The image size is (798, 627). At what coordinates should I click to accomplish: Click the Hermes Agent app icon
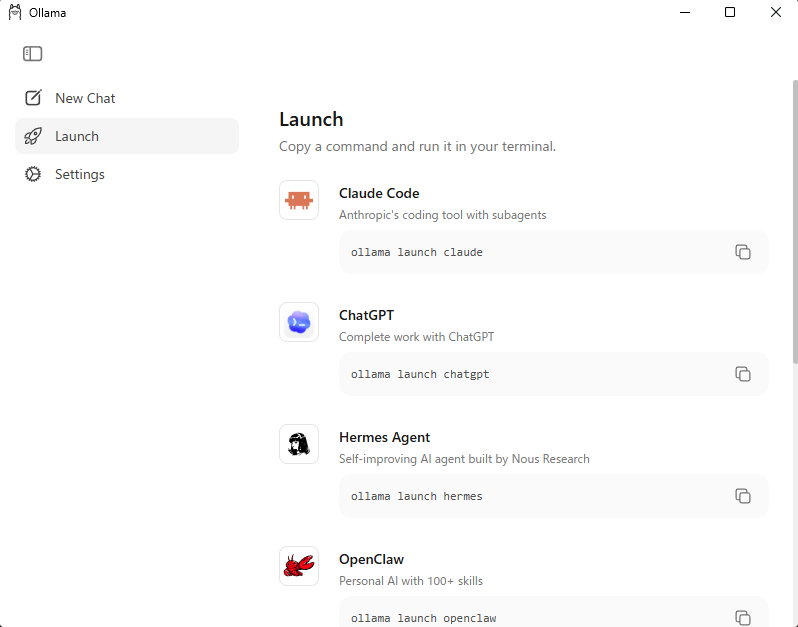299,444
